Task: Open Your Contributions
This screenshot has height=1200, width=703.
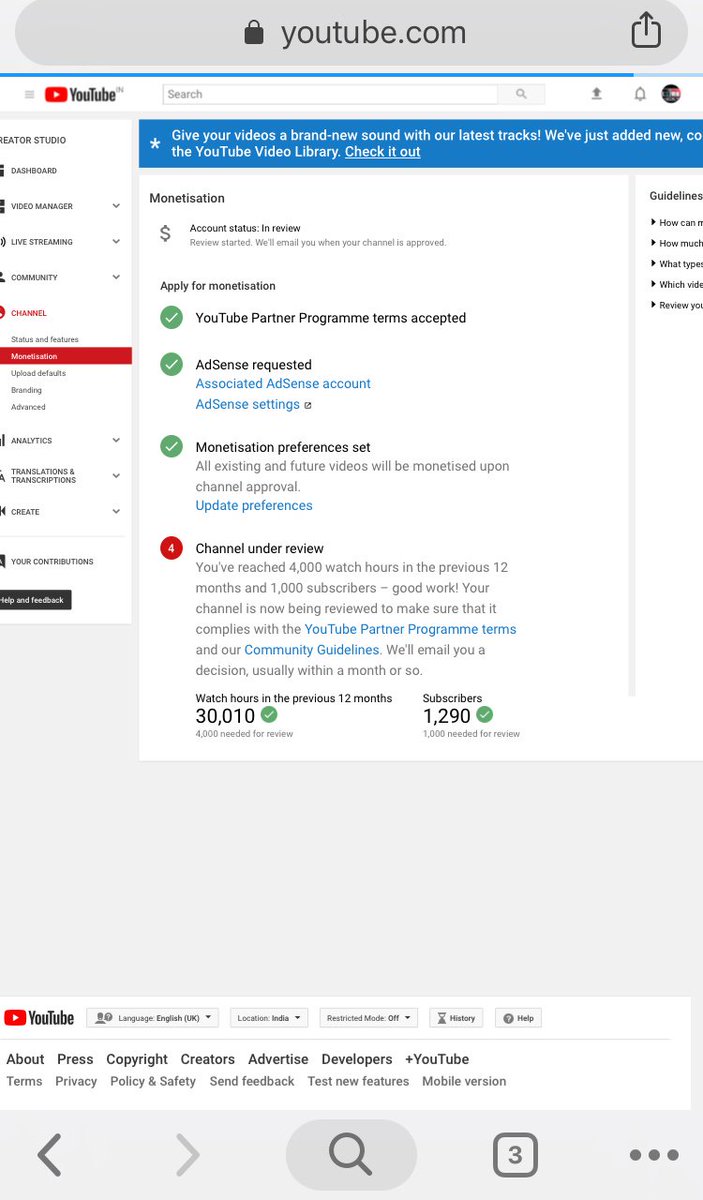Action: (52, 562)
